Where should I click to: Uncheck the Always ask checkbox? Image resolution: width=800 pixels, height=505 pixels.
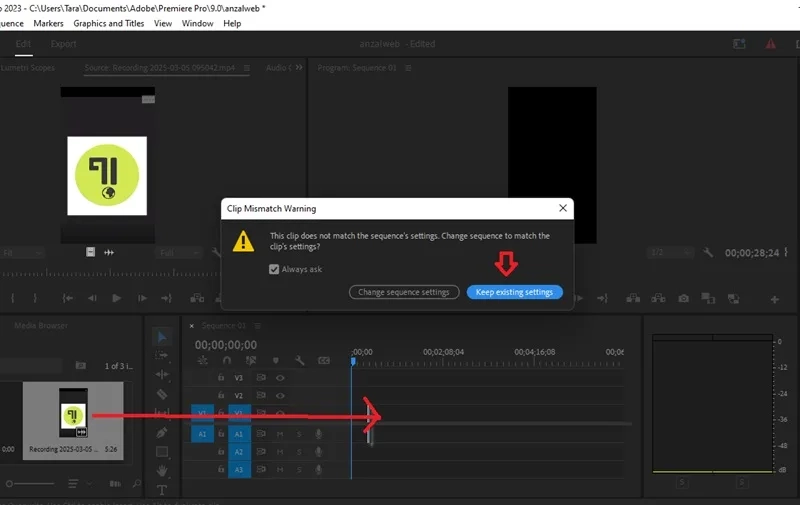point(274,269)
